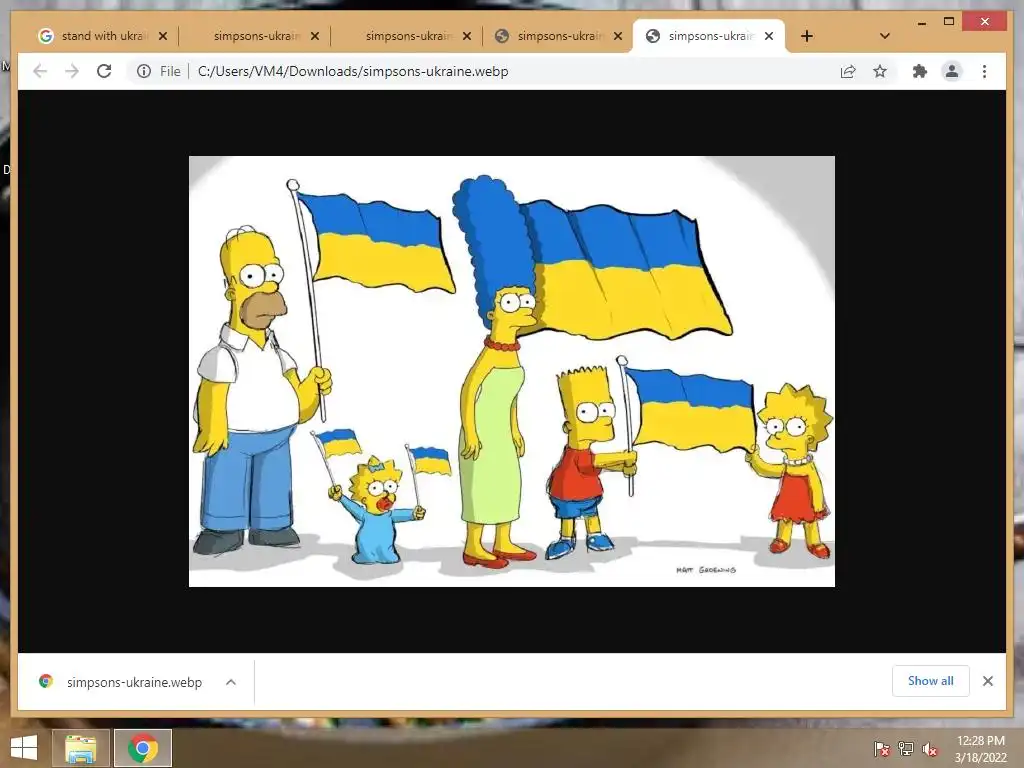The width and height of the screenshot is (1024, 768).
Task: Close the downloads bar
Action: tap(987, 681)
